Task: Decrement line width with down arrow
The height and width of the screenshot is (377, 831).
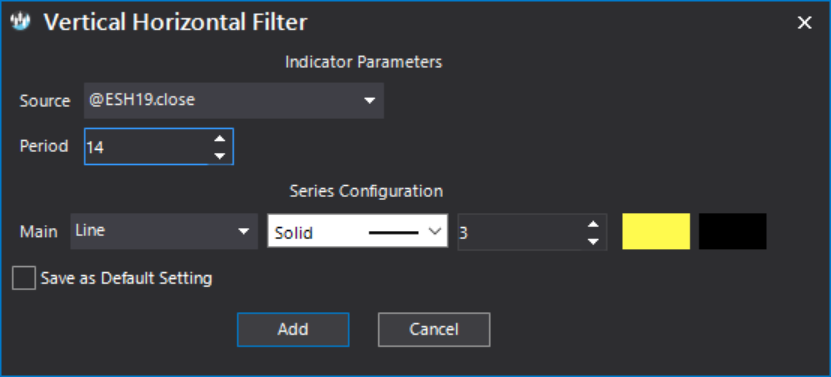Action: pyautogui.click(x=593, y=241)
